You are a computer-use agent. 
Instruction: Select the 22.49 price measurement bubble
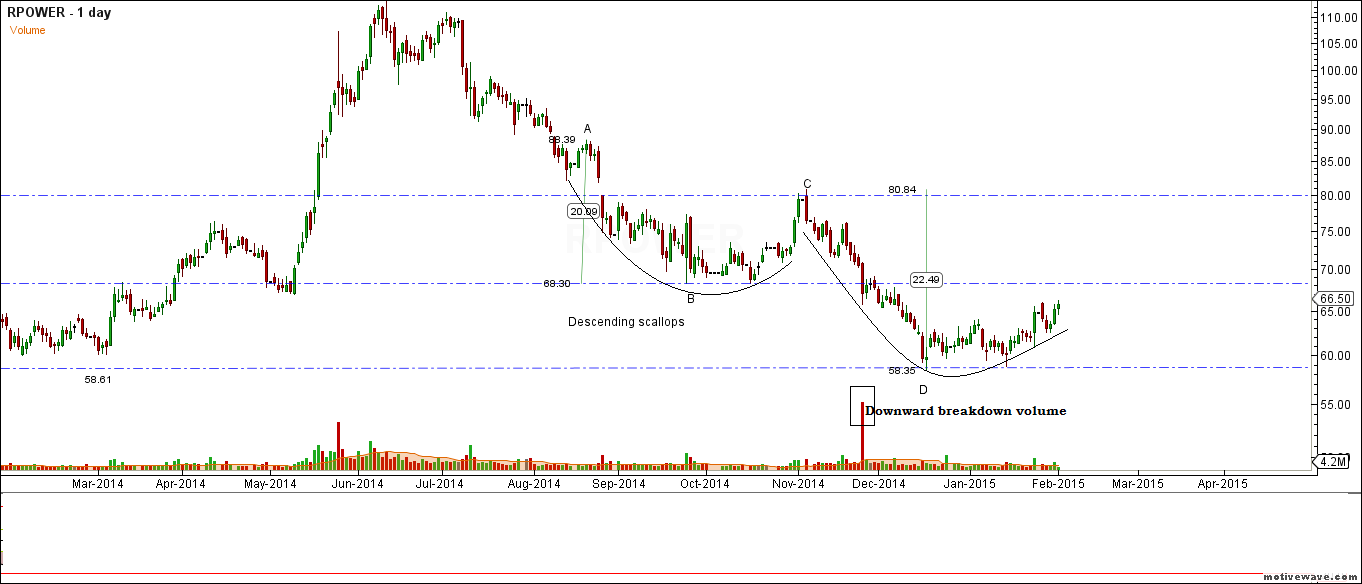(x=925, y=280)
